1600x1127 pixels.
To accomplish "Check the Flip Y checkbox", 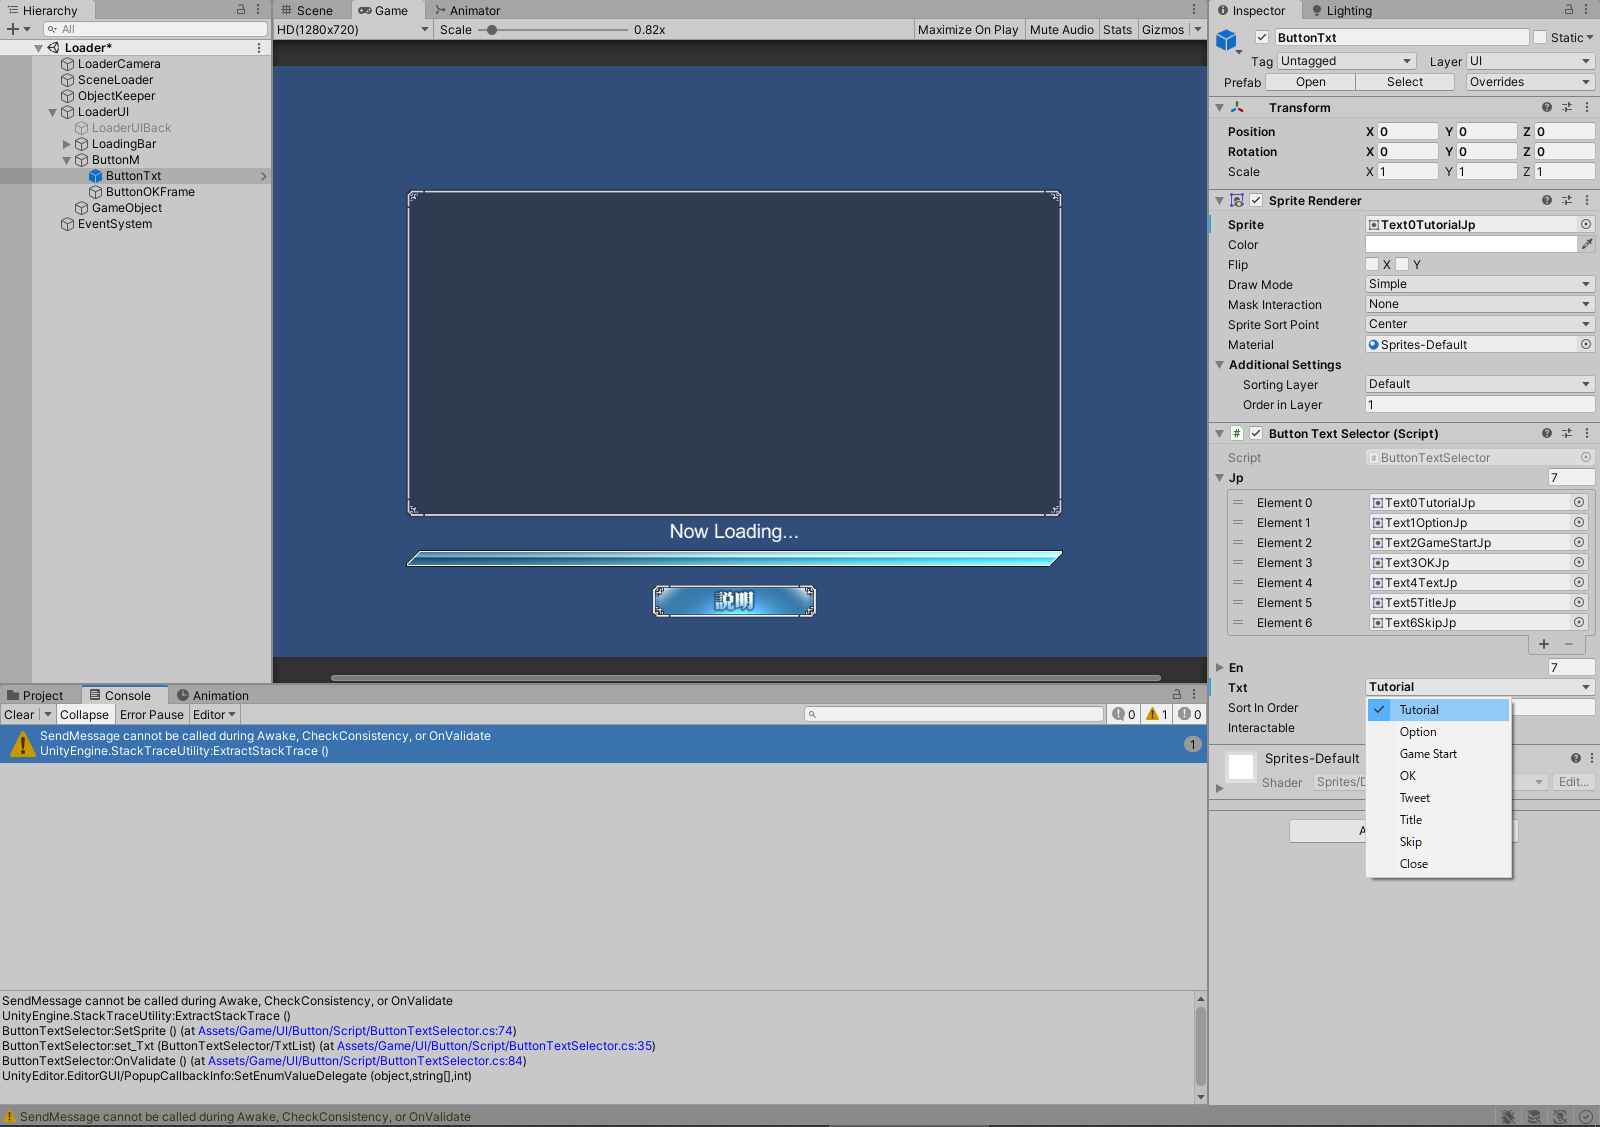I will 1402,264.
